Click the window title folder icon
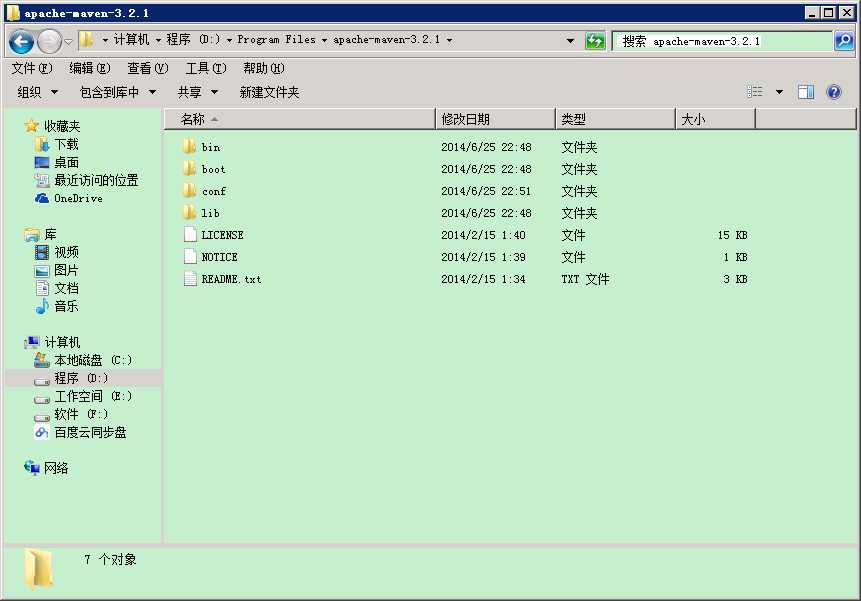Viewport: 861px width, 601px height. [13, 13]
